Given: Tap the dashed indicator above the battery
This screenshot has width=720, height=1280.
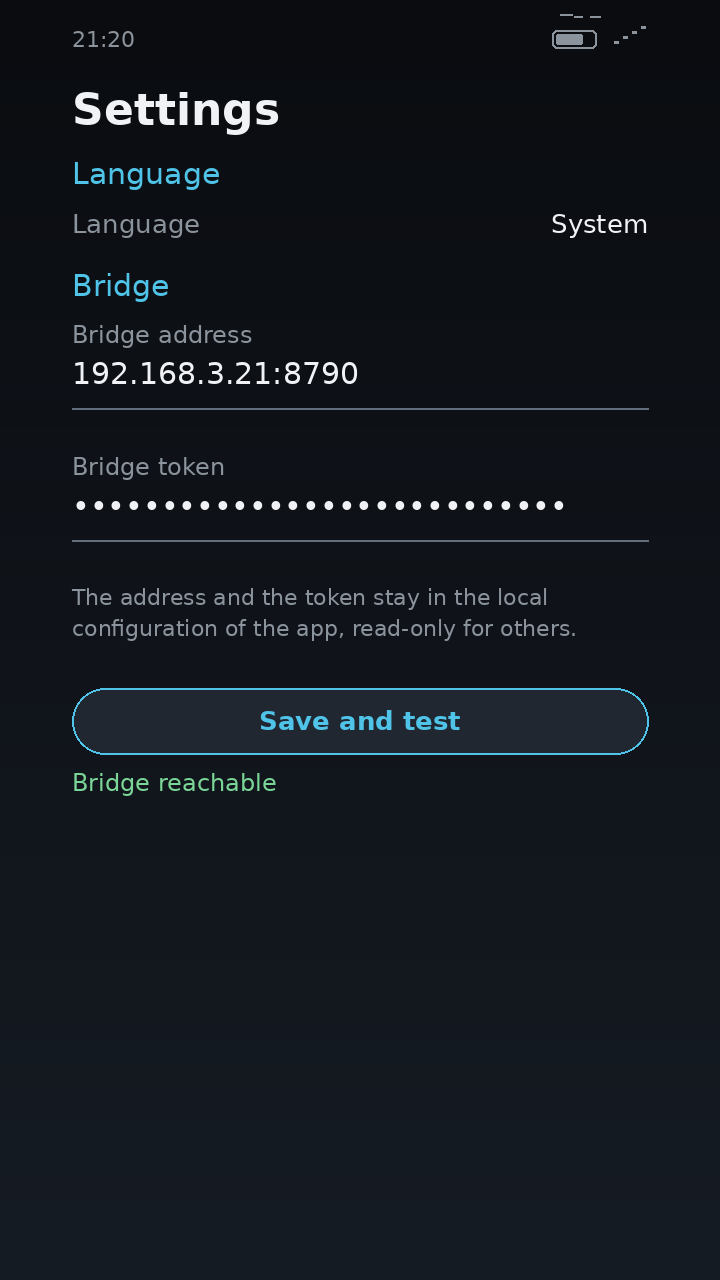Looking at the screenshot, I should click(580, 16).
